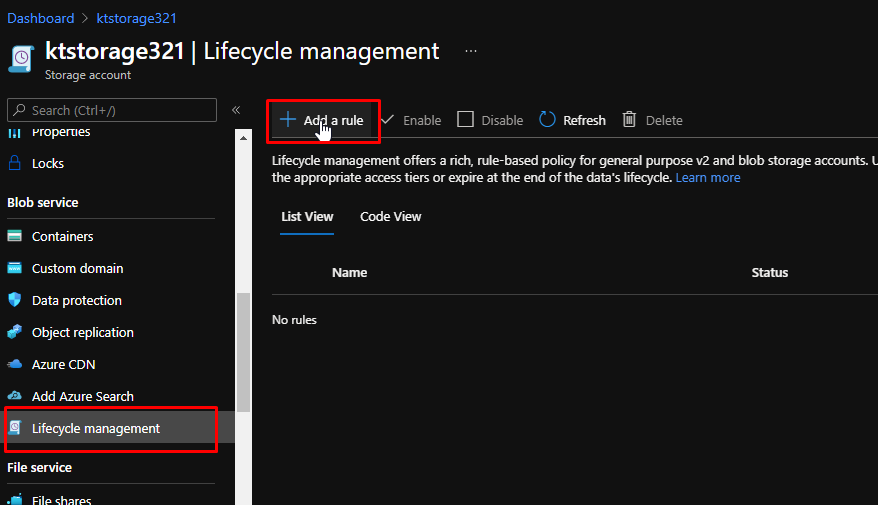The height and width of the screenshot is (505, 878).
Task: Click the checkmark icon next to Enable
Action: 387,119
